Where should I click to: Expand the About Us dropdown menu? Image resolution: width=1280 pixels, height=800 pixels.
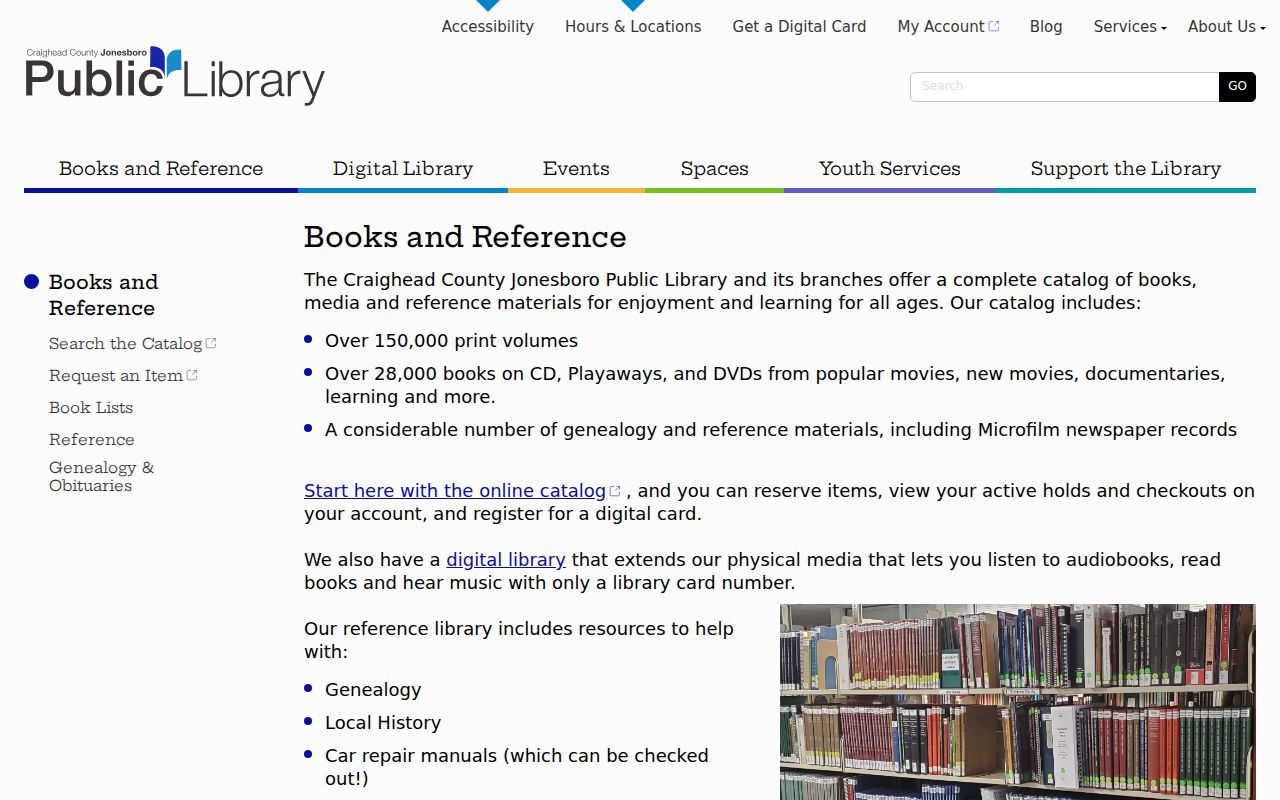pos(1227,27)
